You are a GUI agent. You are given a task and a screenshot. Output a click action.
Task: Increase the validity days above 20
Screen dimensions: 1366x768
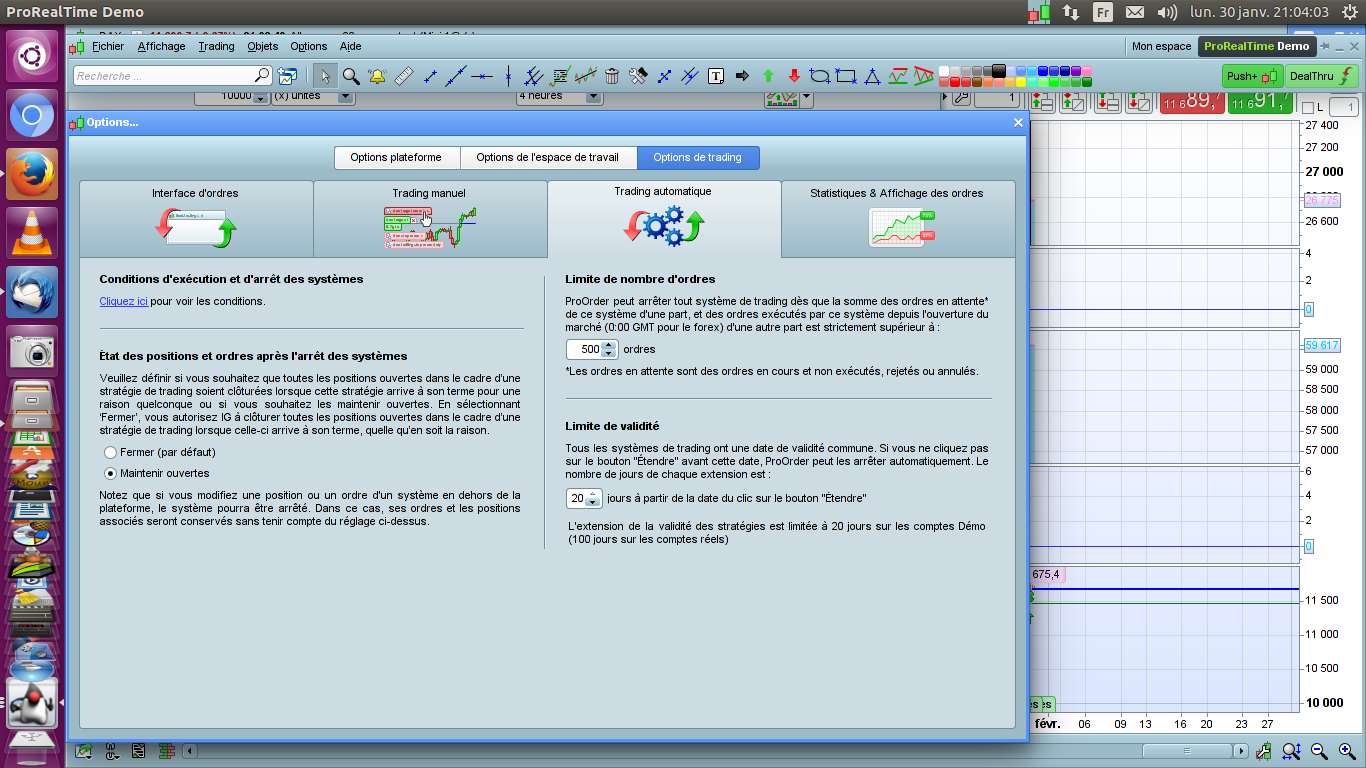tap(592, 493)
